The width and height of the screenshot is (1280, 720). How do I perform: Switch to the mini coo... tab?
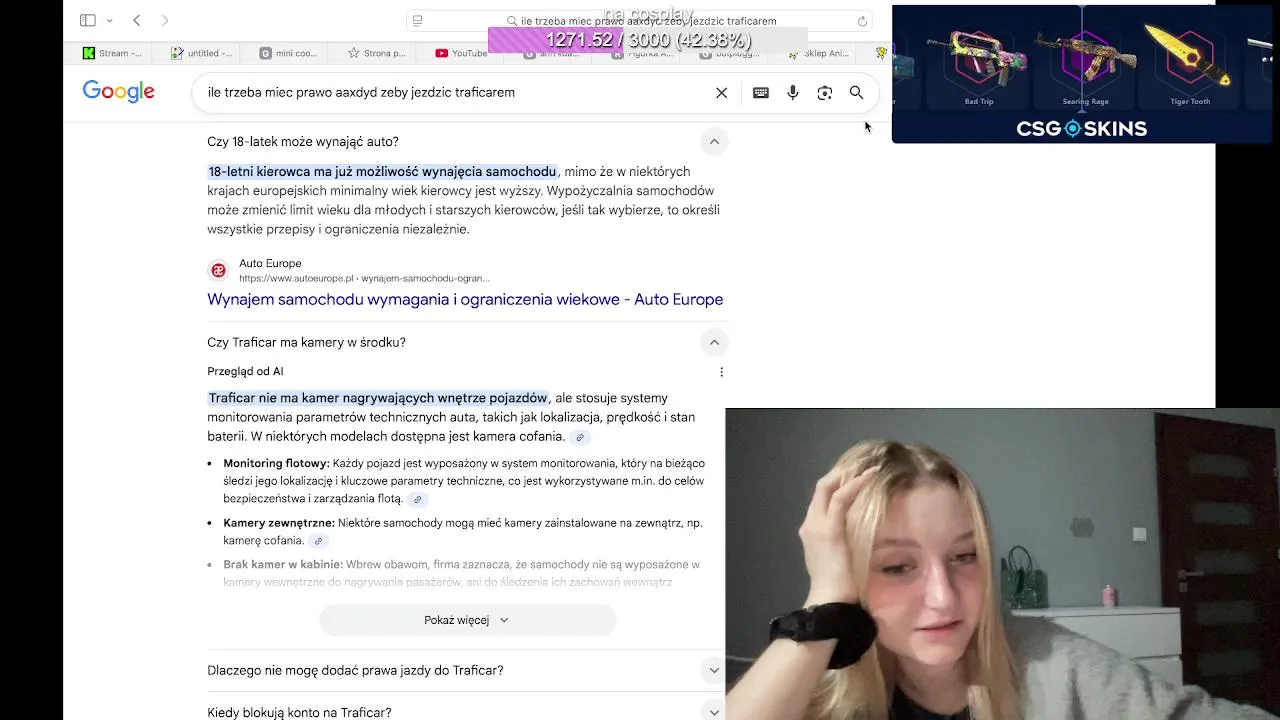coord(288,53)
